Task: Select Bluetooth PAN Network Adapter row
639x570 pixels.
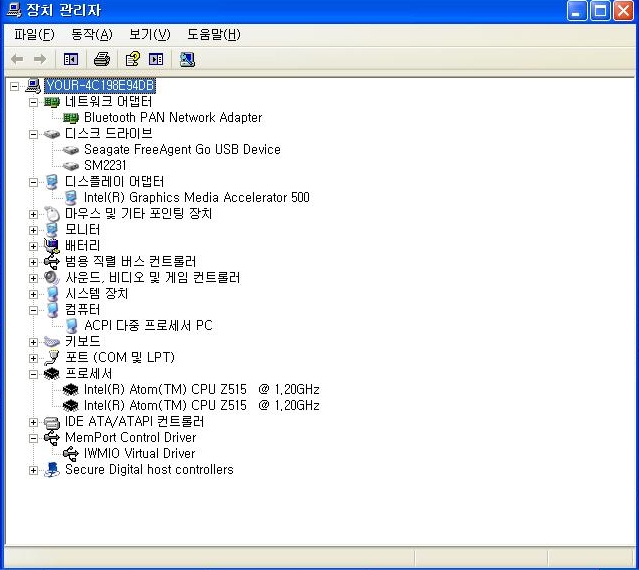Action: pos(173,118)
